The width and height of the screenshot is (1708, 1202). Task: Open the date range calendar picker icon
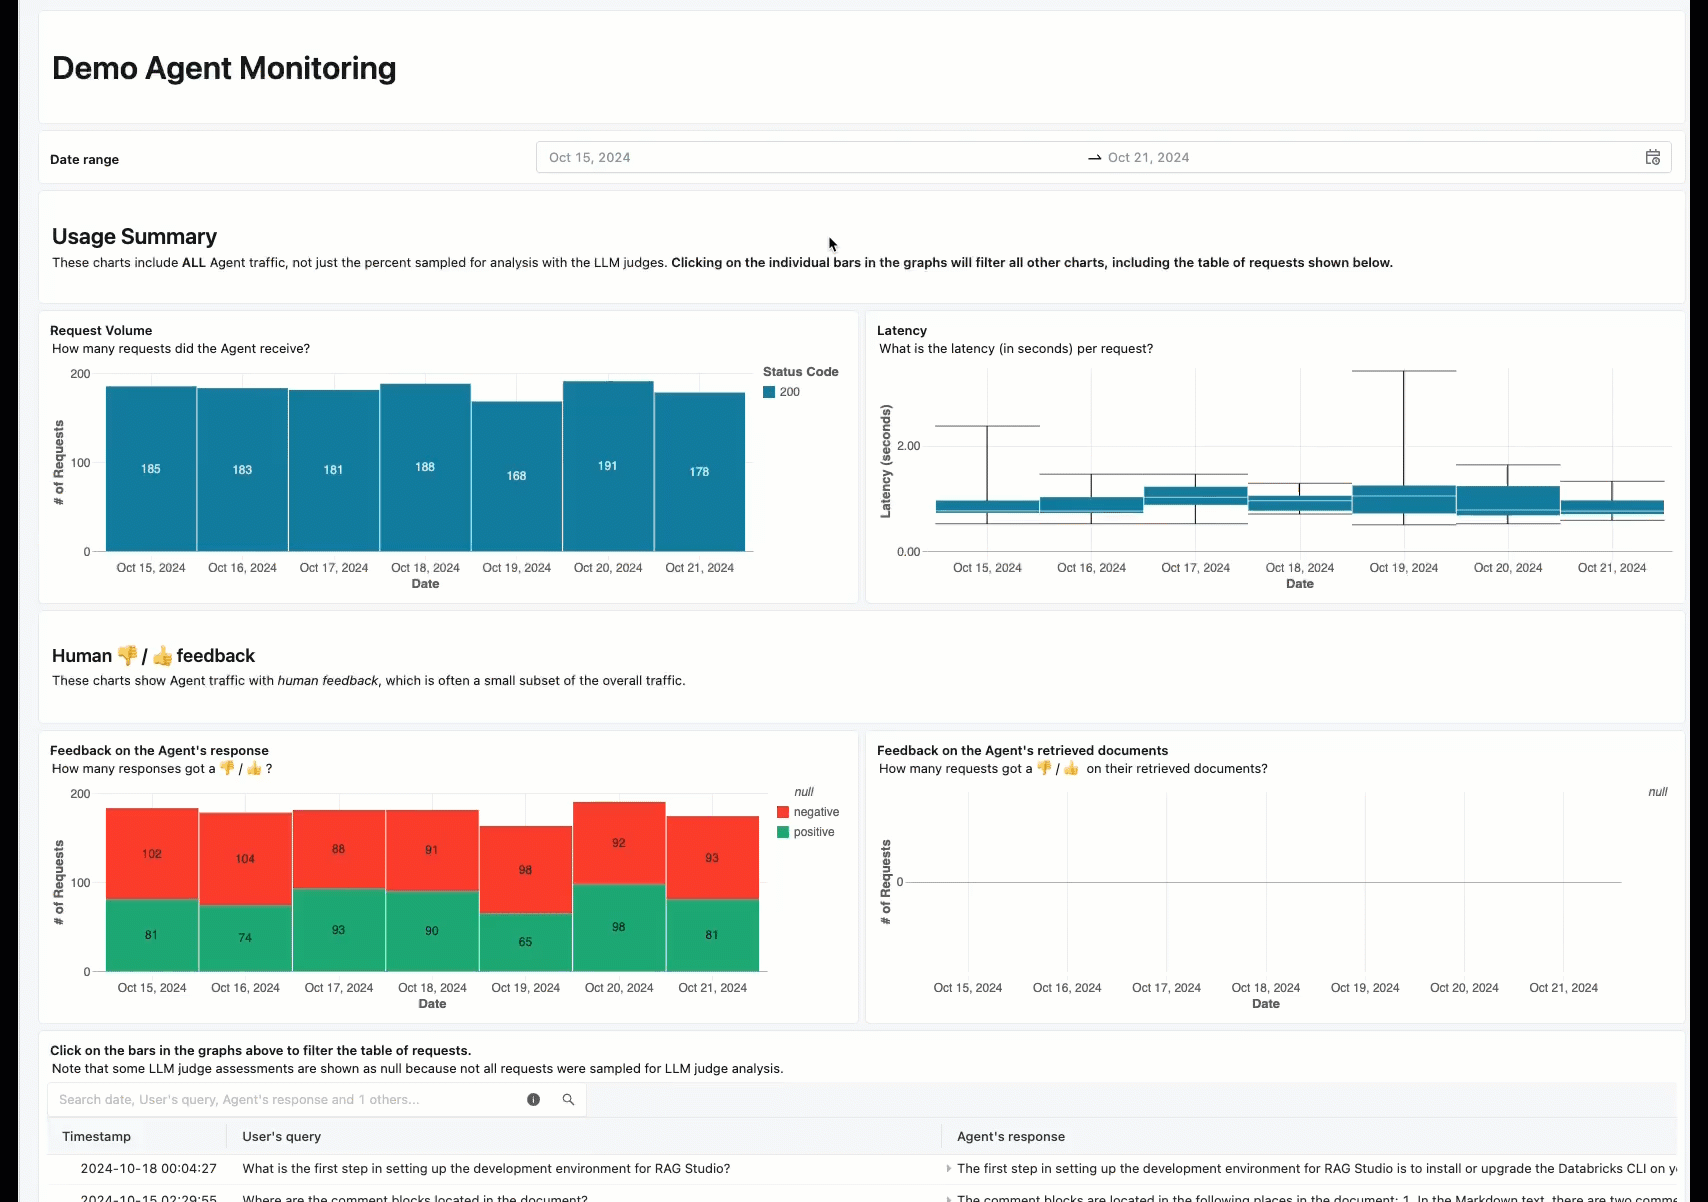tap(1652, 158)
